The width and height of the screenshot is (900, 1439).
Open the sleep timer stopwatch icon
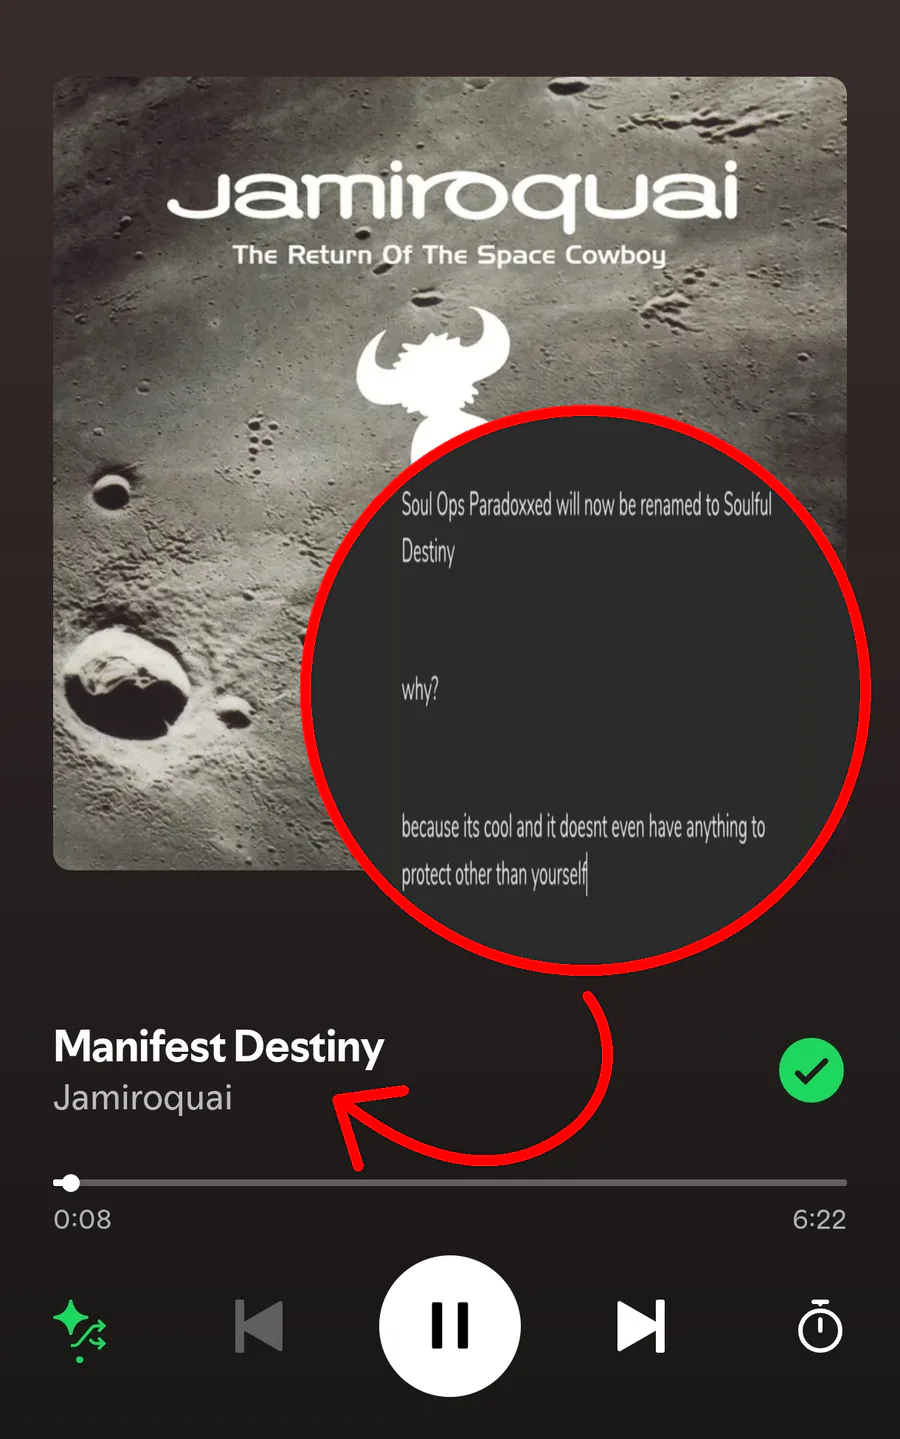[x=820, y=1326]
